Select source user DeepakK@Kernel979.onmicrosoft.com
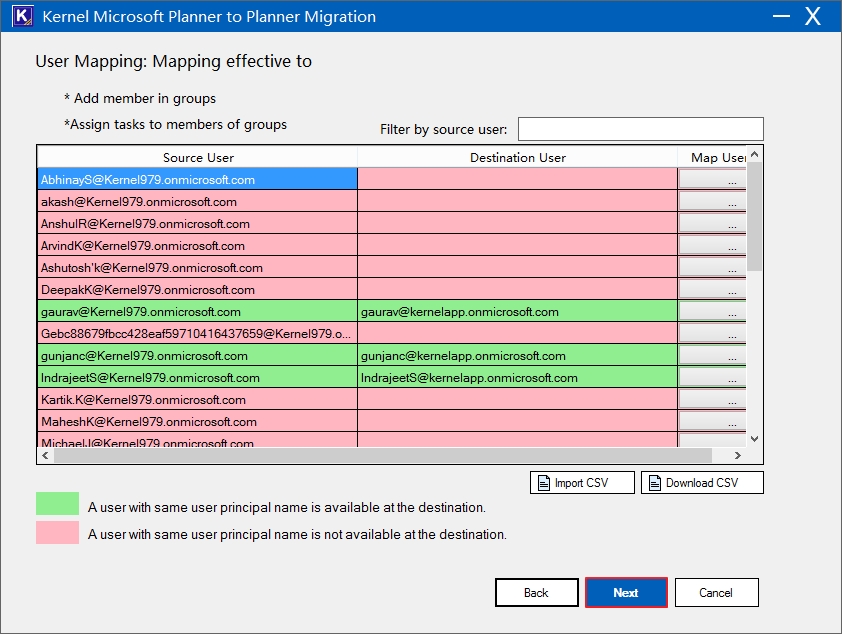Viewport: 842px width, 634px height. 198,289
